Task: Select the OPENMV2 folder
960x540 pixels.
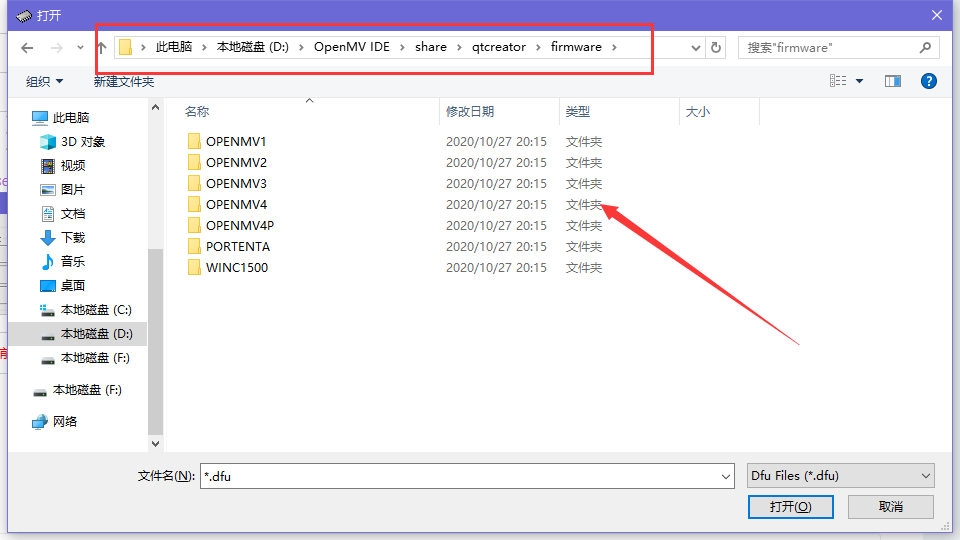Action: point(236,162)
